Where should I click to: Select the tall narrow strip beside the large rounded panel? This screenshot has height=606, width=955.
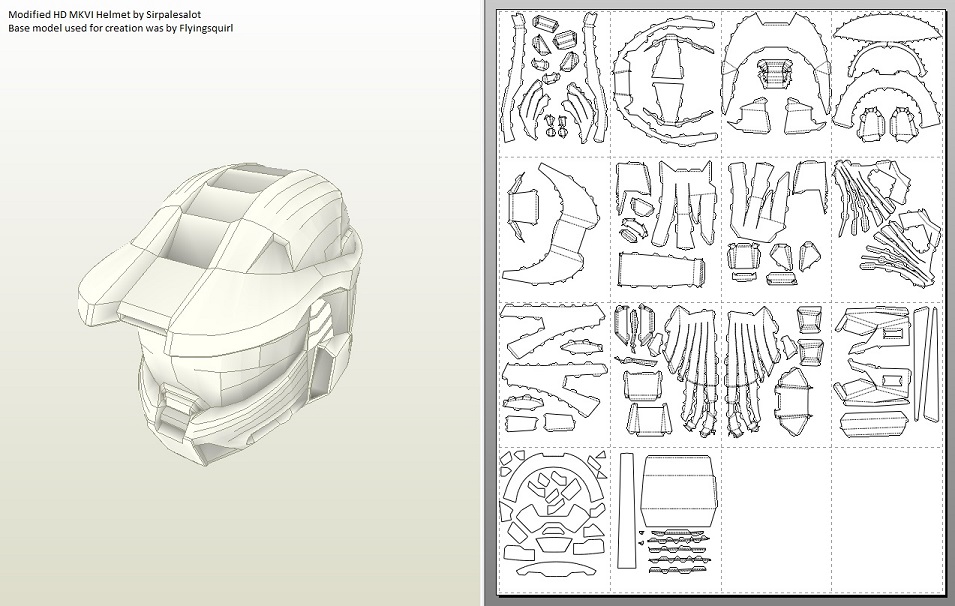[x=626, y=510]
